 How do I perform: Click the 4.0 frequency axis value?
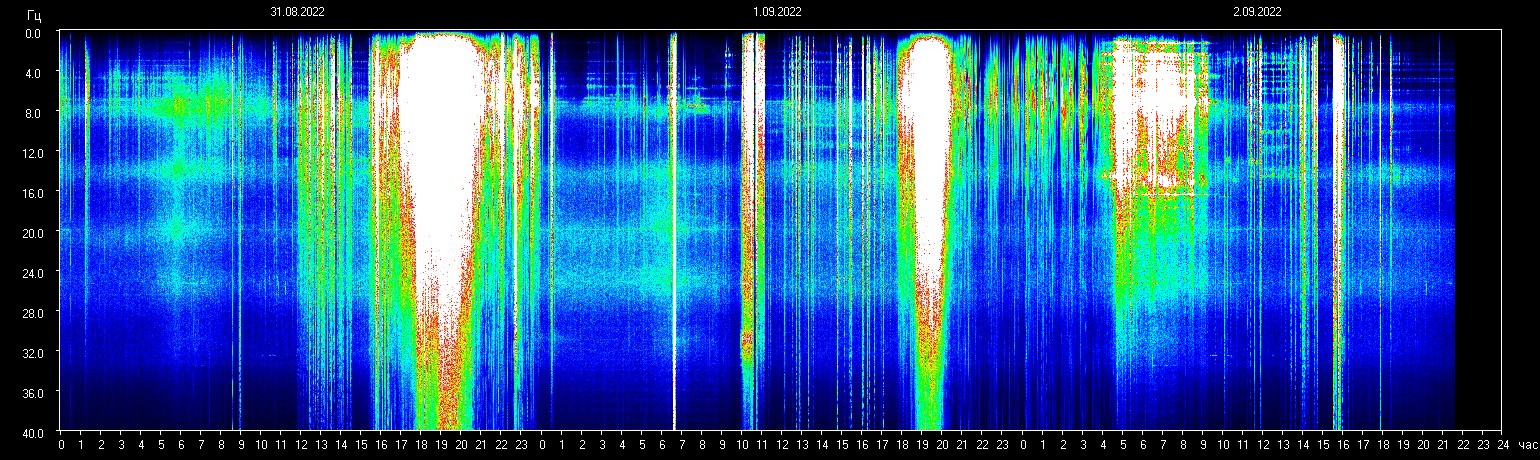point(33,73)
